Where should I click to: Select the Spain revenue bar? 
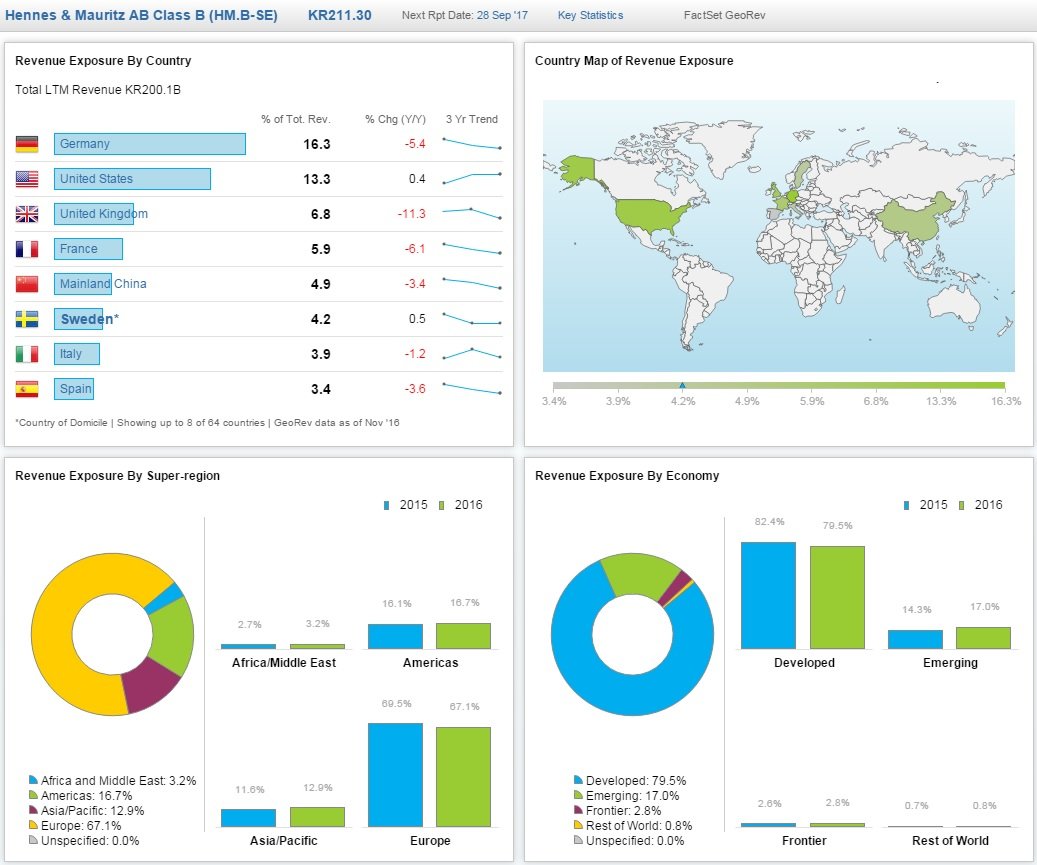coord(74,389)
